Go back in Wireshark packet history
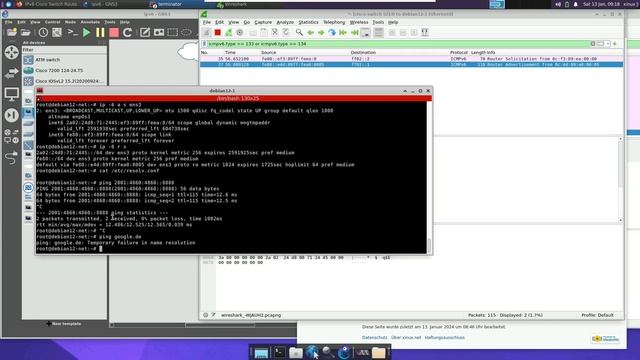 [x=310, y=32]
